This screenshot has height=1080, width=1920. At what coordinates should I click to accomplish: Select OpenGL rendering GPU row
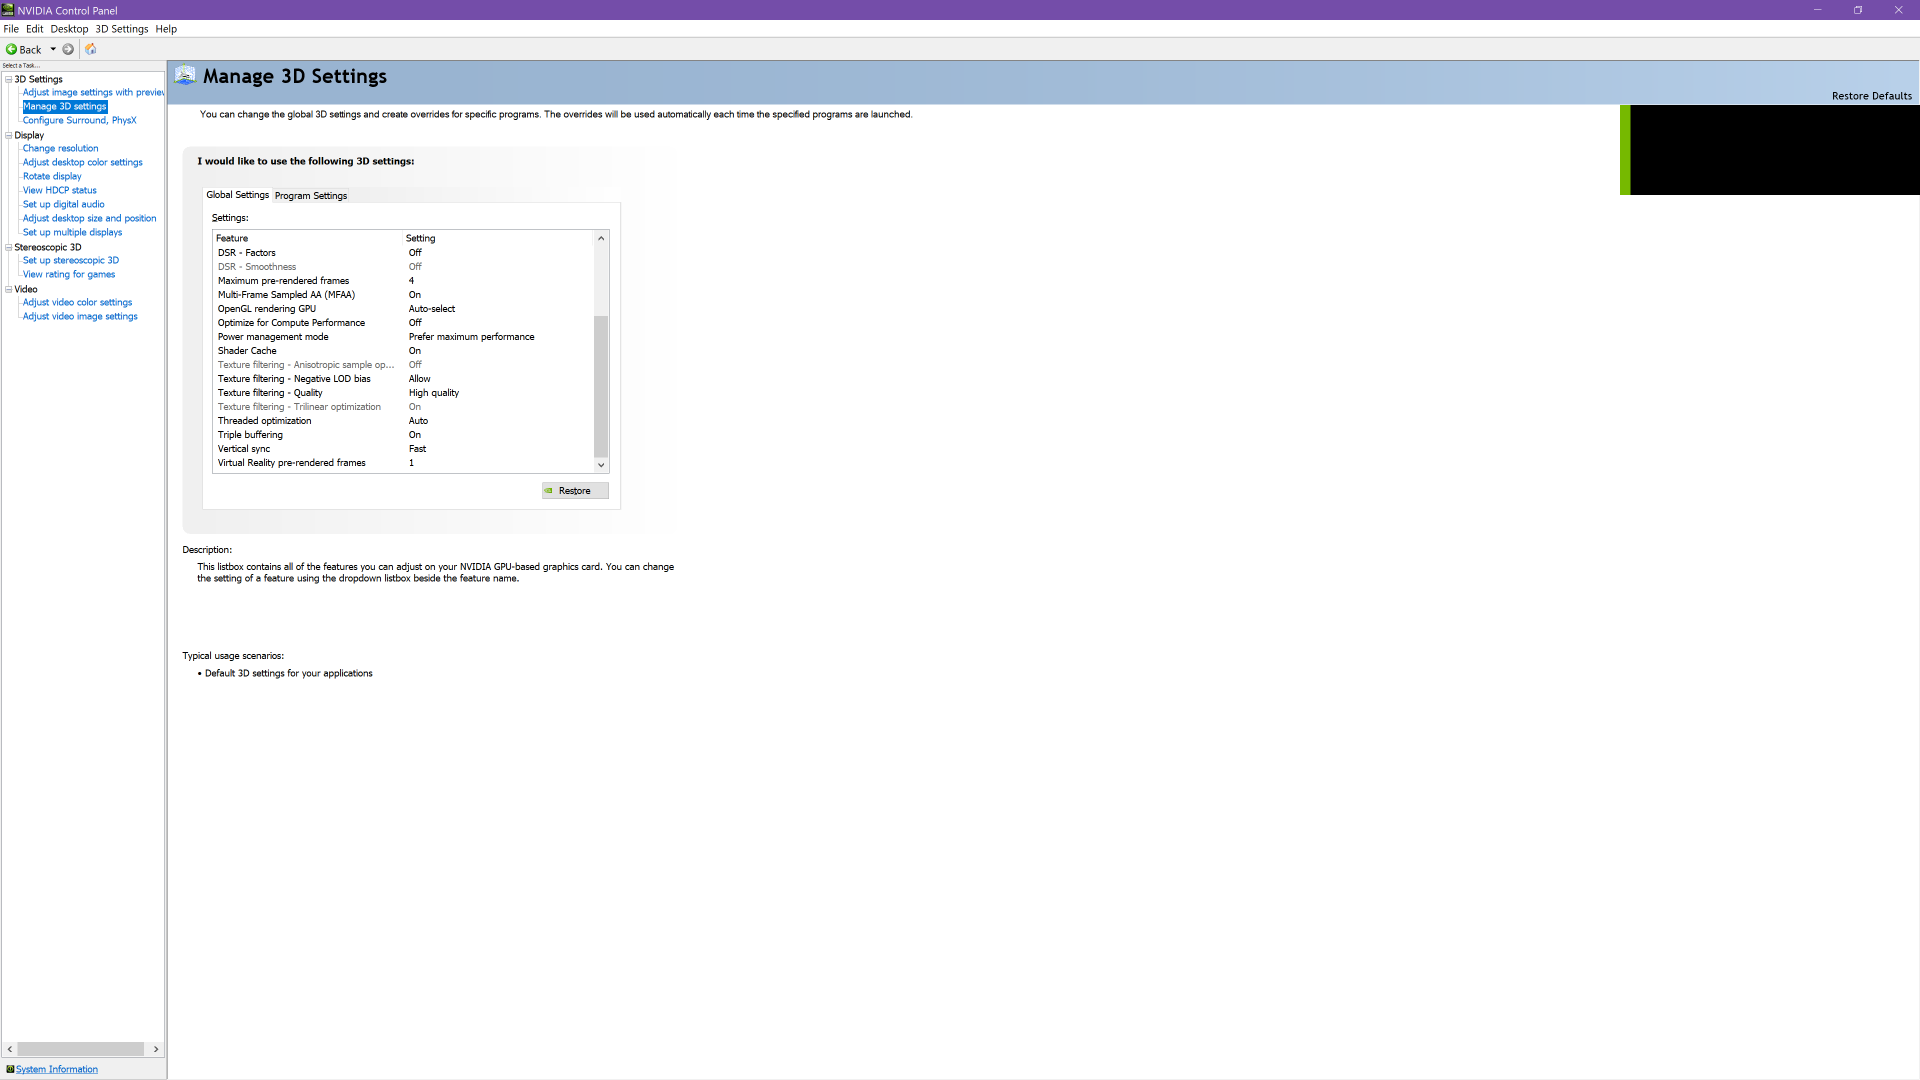pos(404,309)
